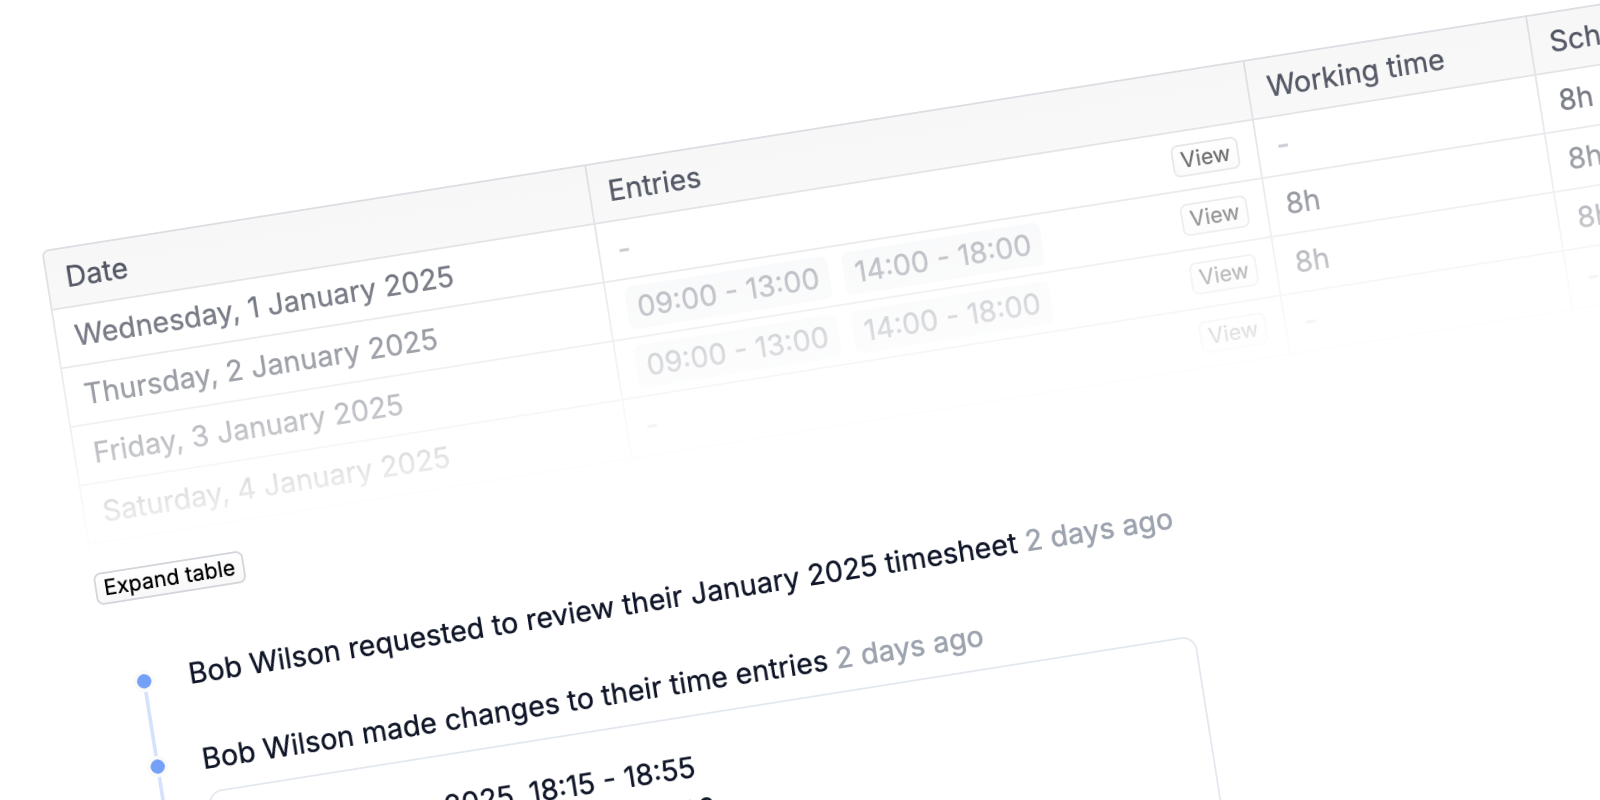Click the Working time column header
Screen dimensions: 1600x800
1355,72
